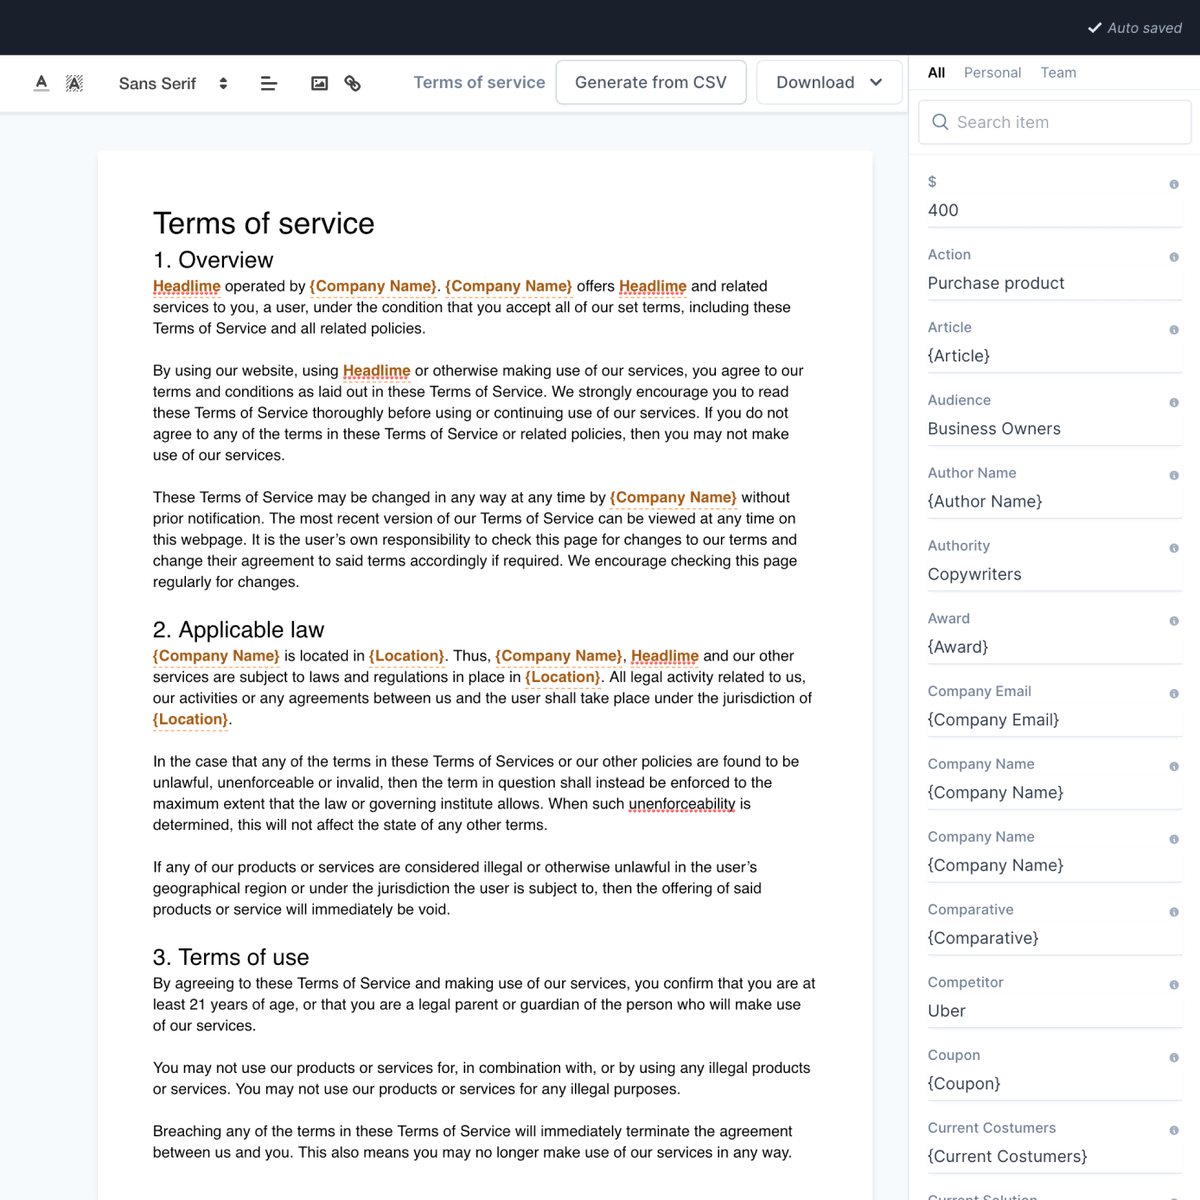
Task: Click the Copywriters value field
Action: pos(1054,574)
